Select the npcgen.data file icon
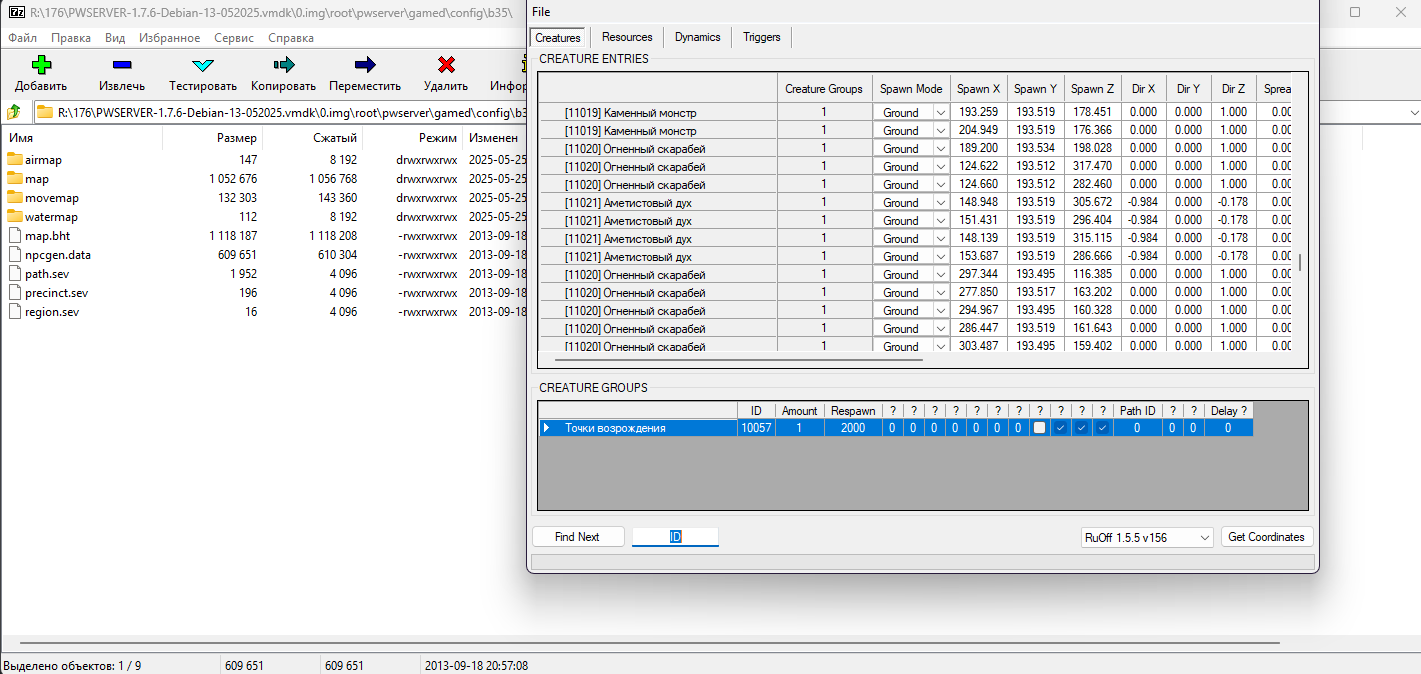Screen dimensions: 1421x674 tap(14, 255)
